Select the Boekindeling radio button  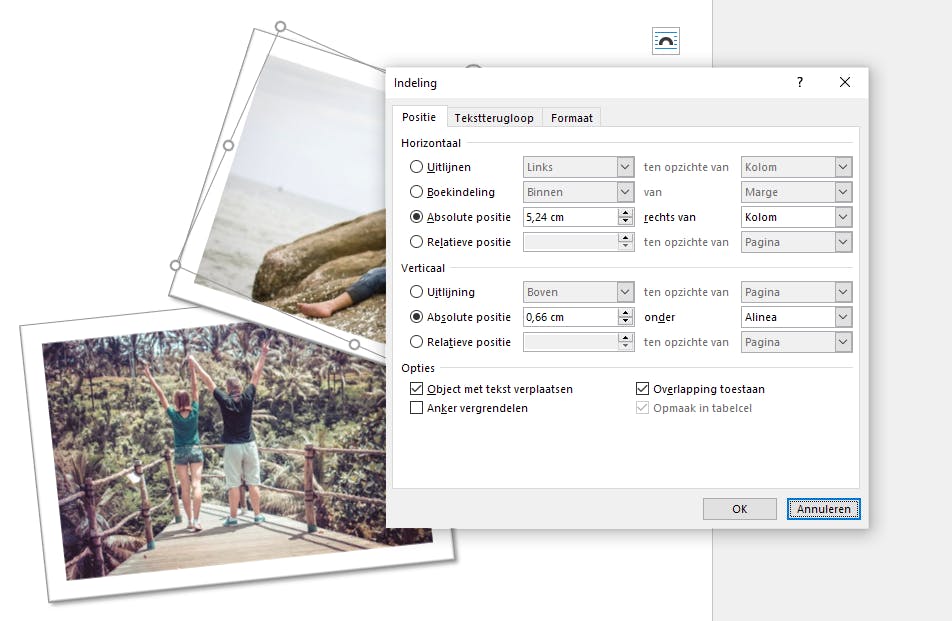pyautogui.click(x=416, y=192)
